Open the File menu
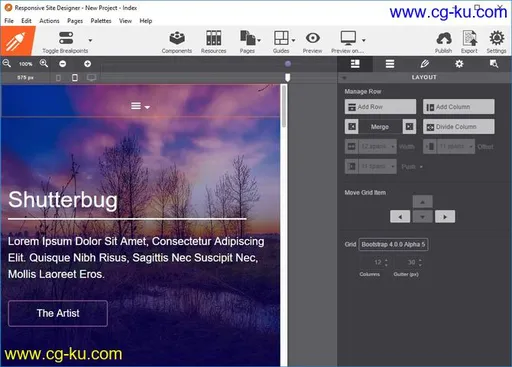Screen dimensions: 512x367 tap(9, 21)
